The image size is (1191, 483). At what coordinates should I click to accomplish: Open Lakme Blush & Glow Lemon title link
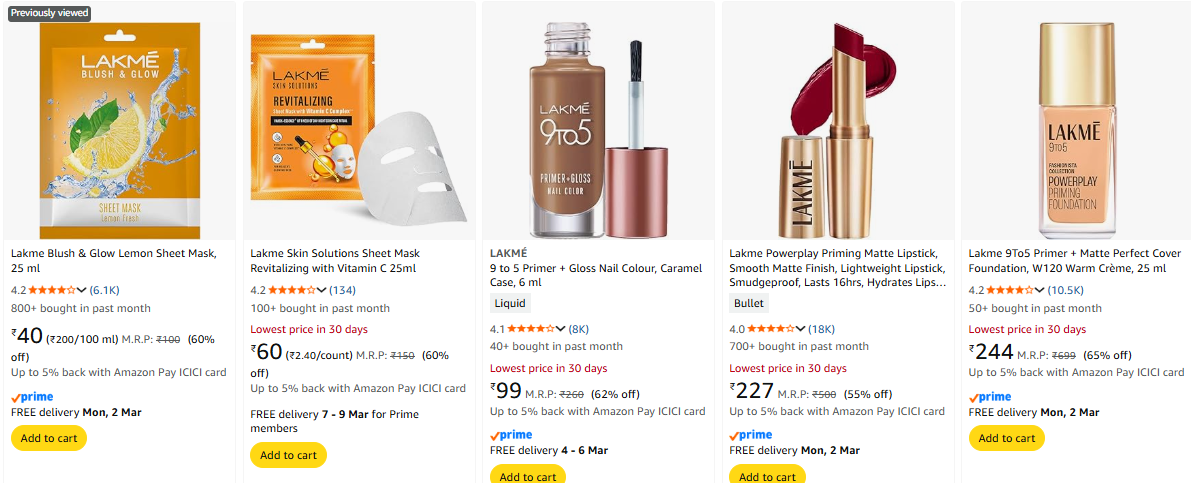click(113, 254)
